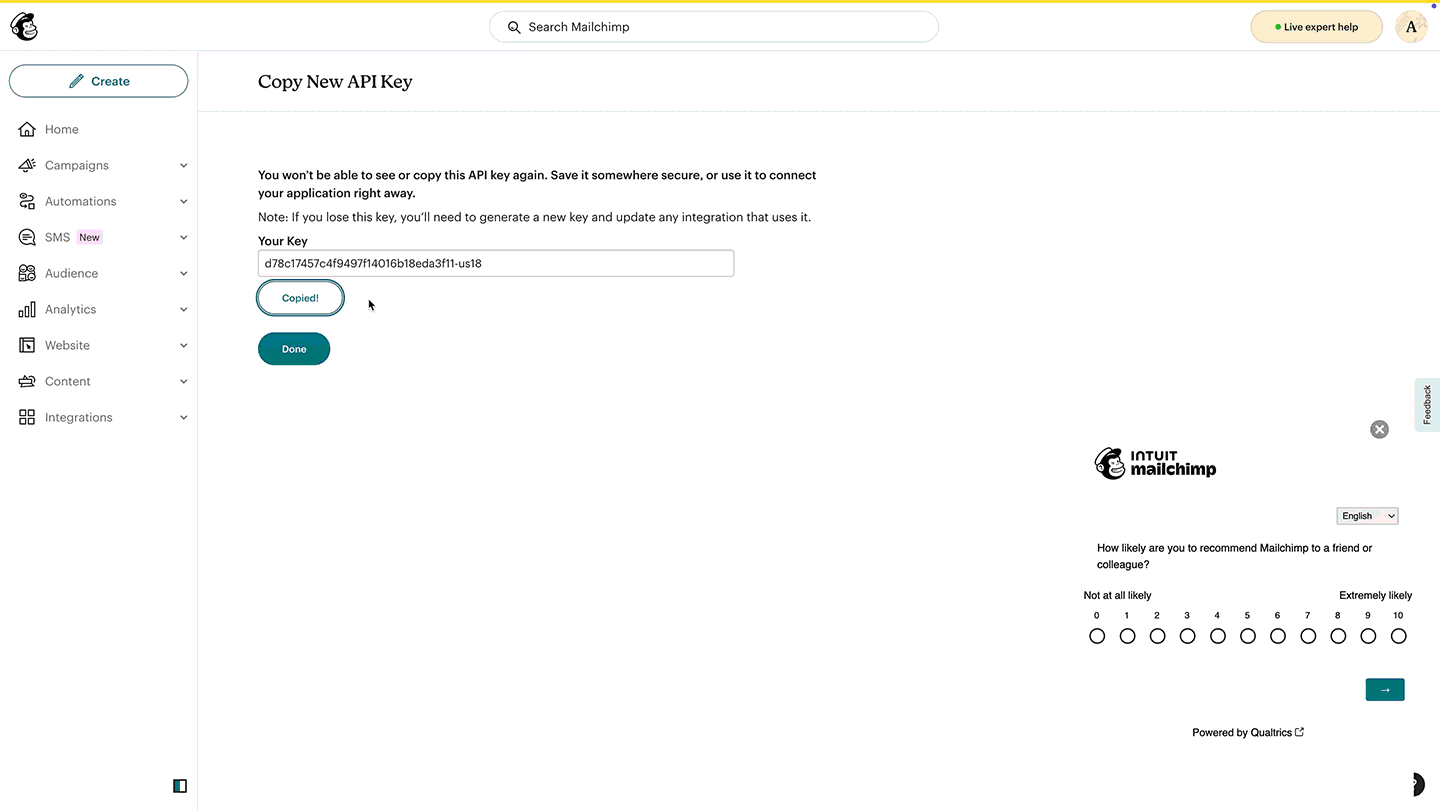Click the Home icon in sidebar
The image size is (1440, 810).
[x=27, y=129]
